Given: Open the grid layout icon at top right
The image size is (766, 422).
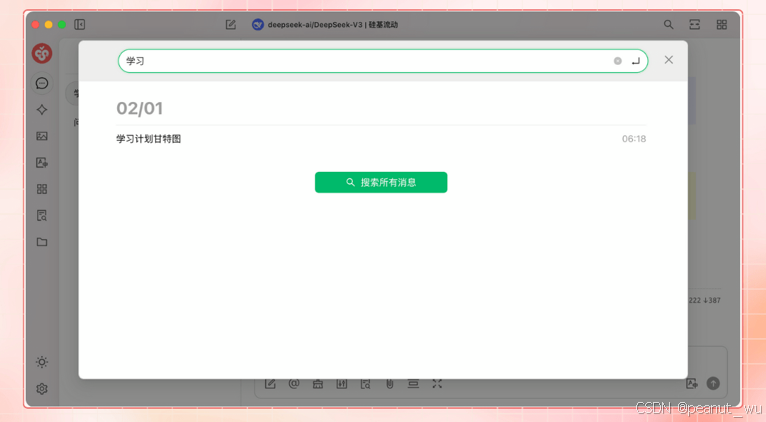Looking at the screenshot, I should coord(722,24).
